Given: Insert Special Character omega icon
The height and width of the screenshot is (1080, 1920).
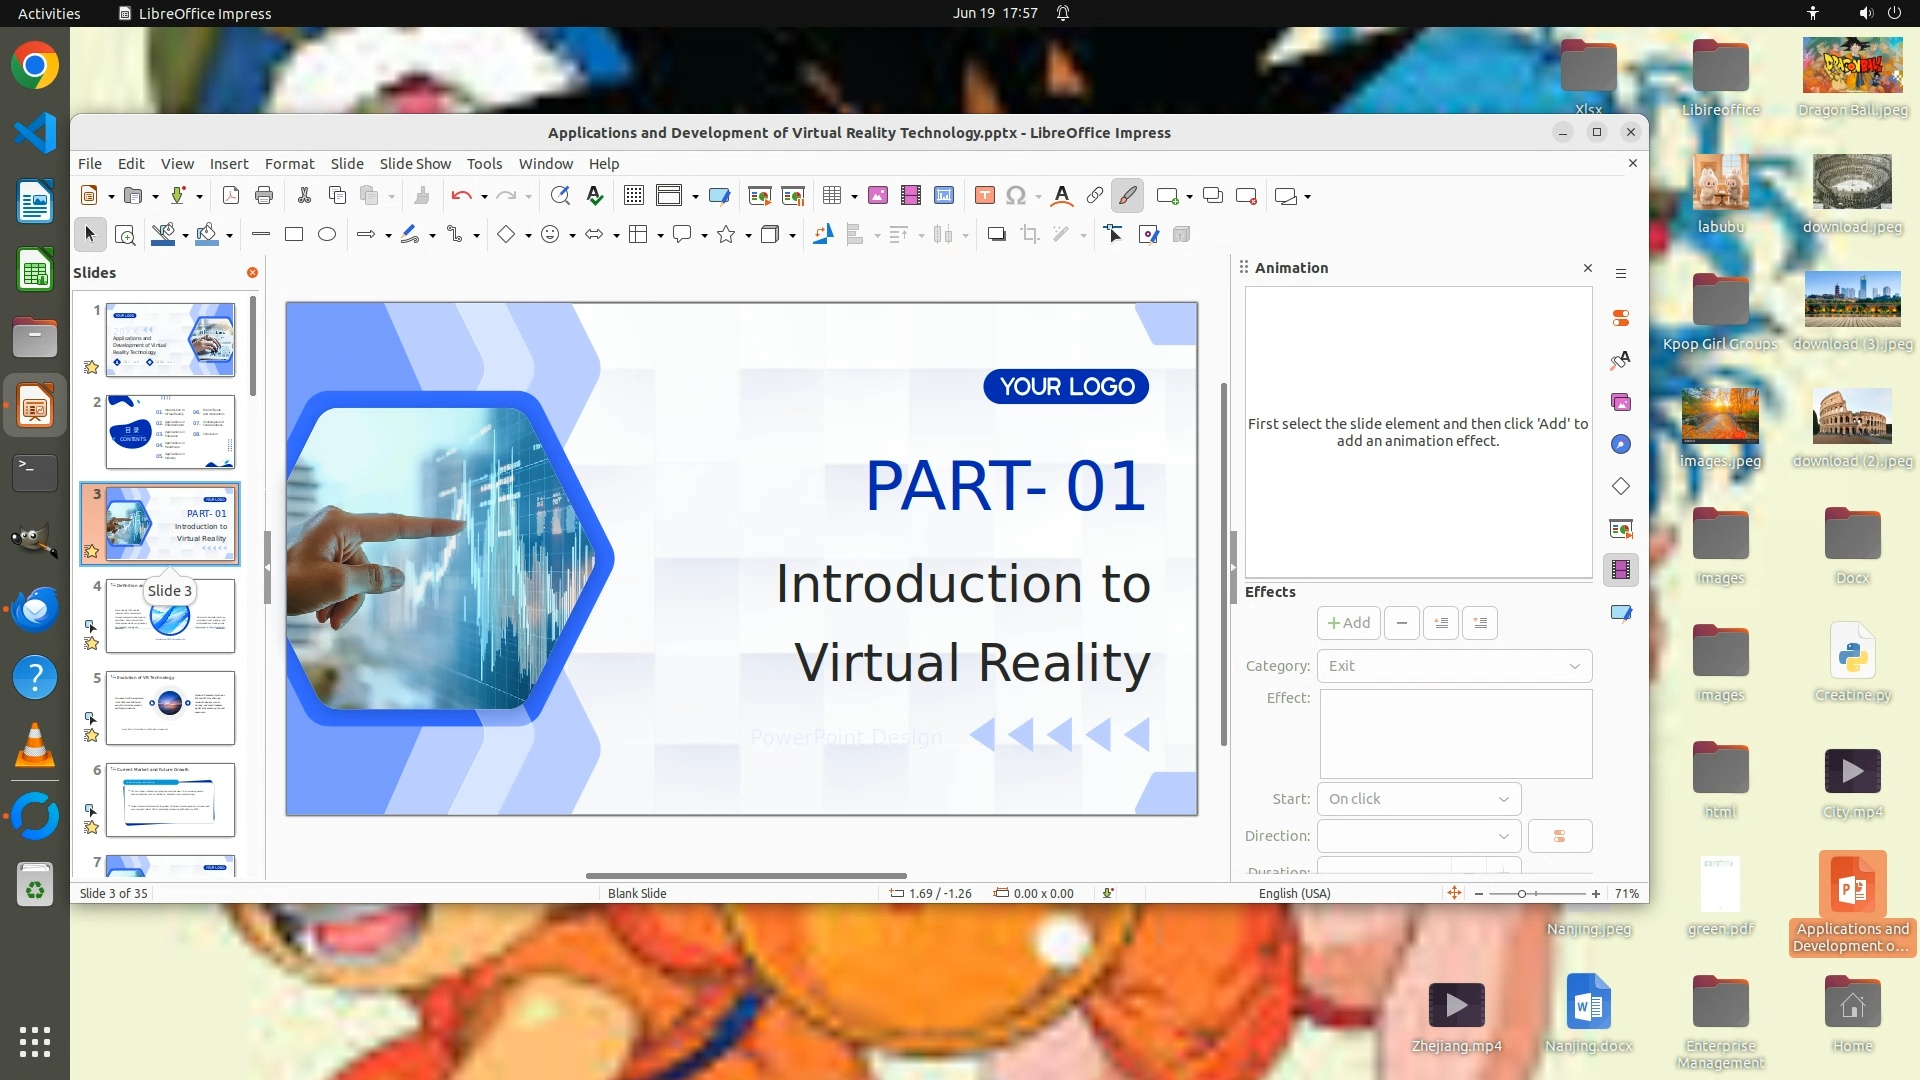Looking at the screenshot, I should pyautogui.click(x=1016, y=196).
